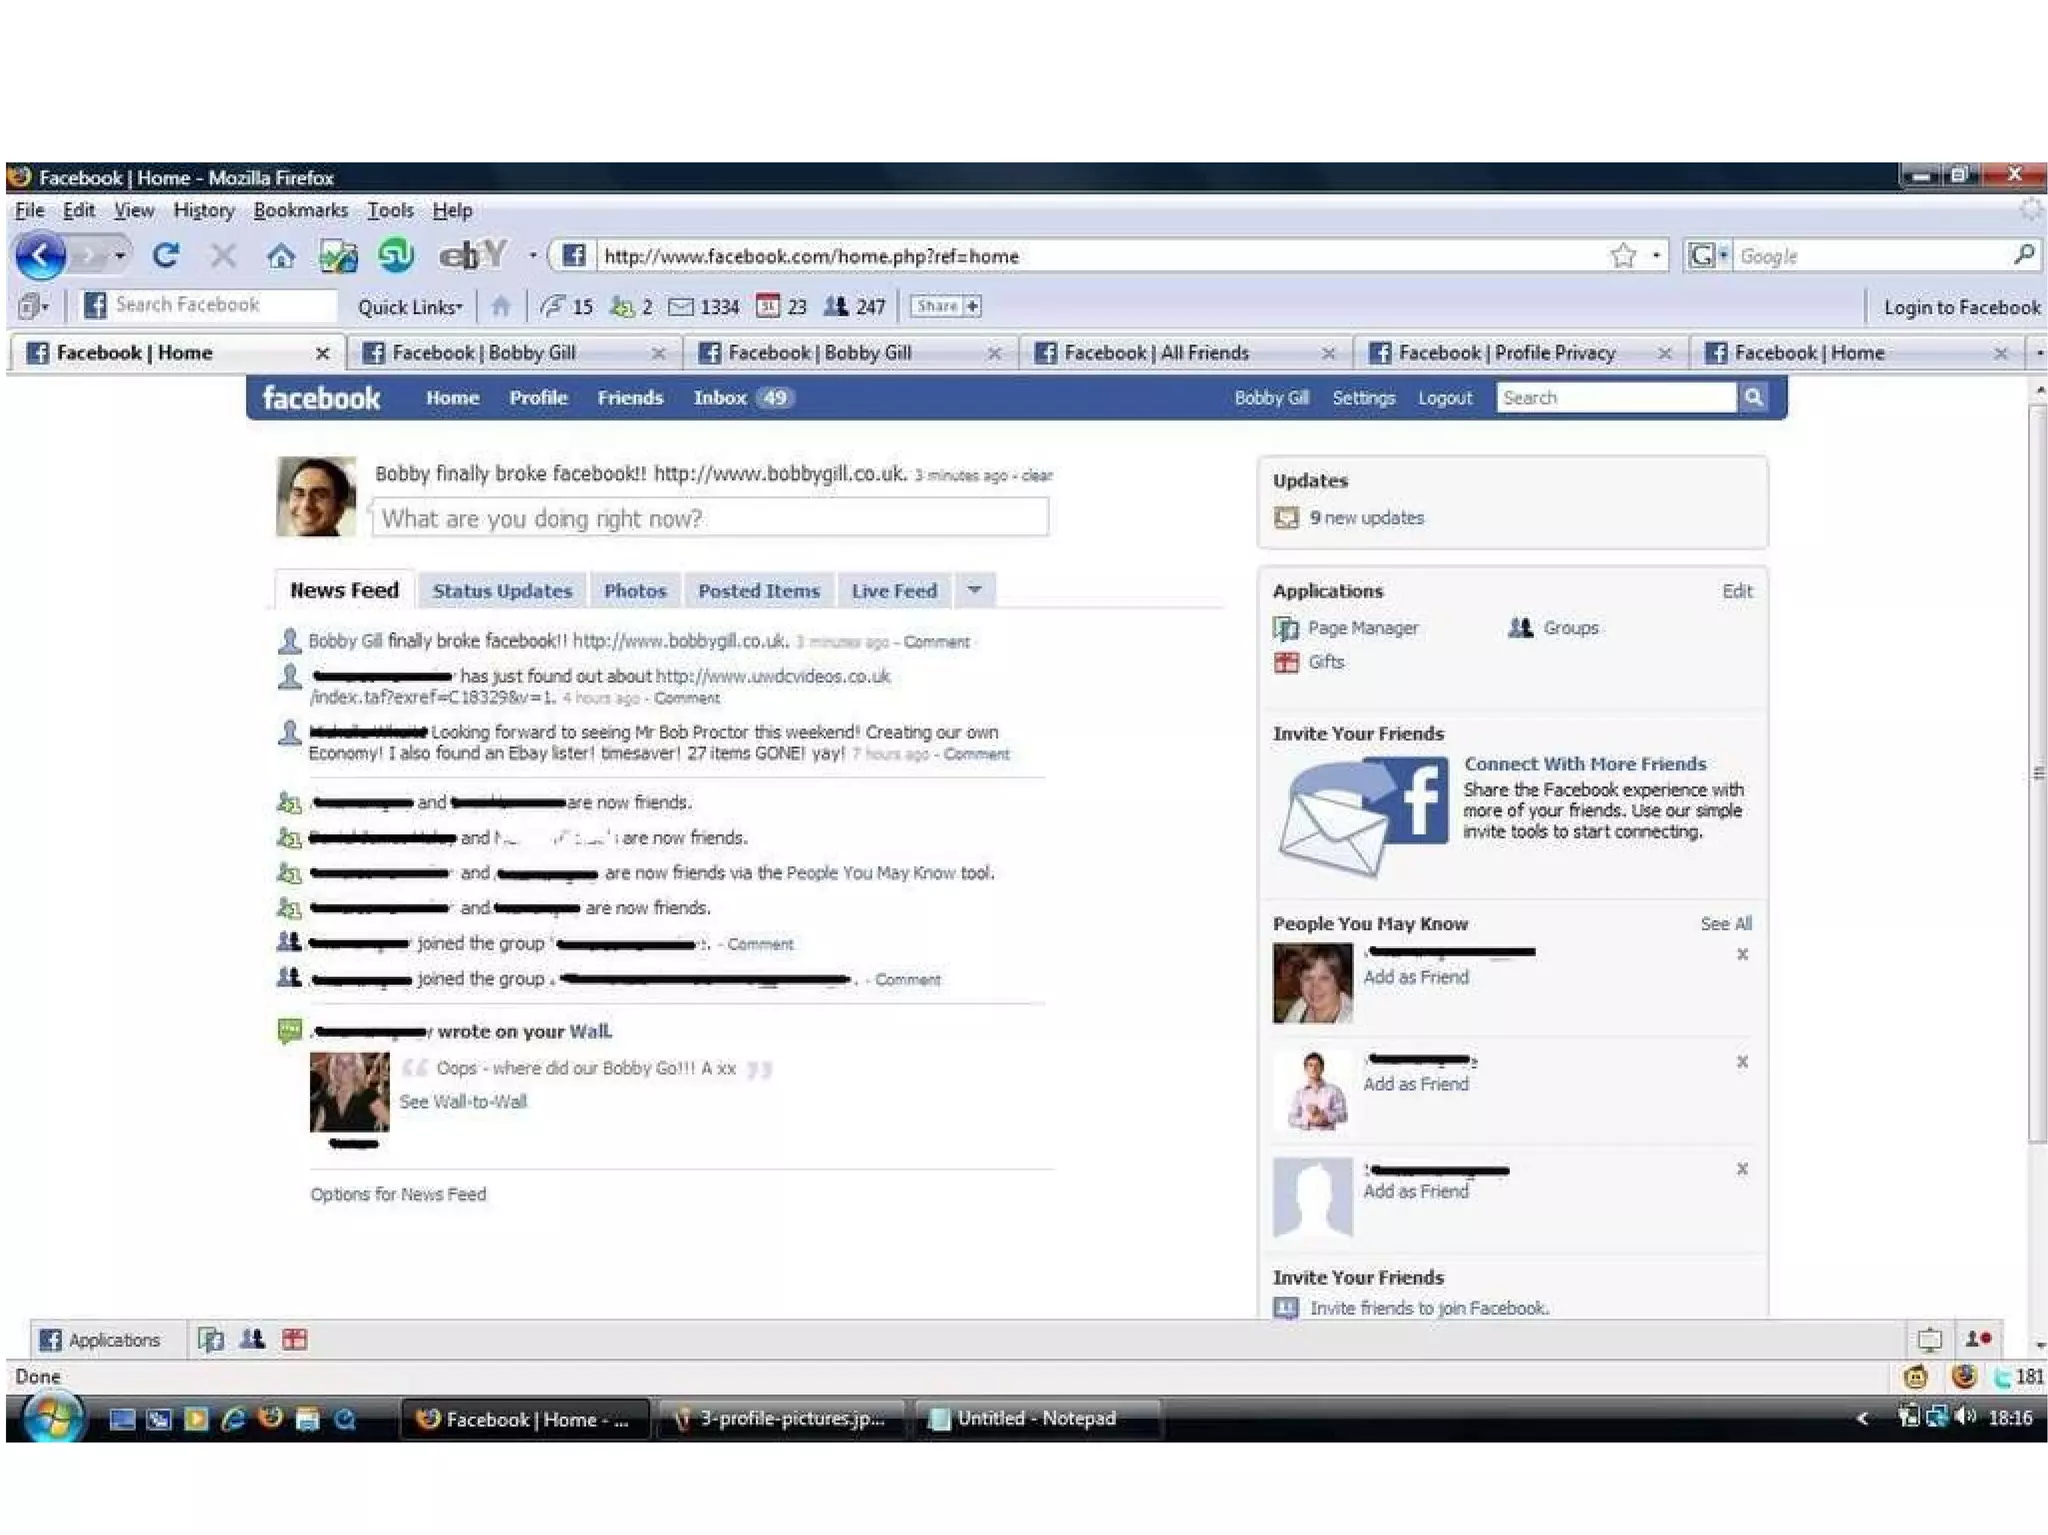Click 9 new updates link

coord(1366,518)
